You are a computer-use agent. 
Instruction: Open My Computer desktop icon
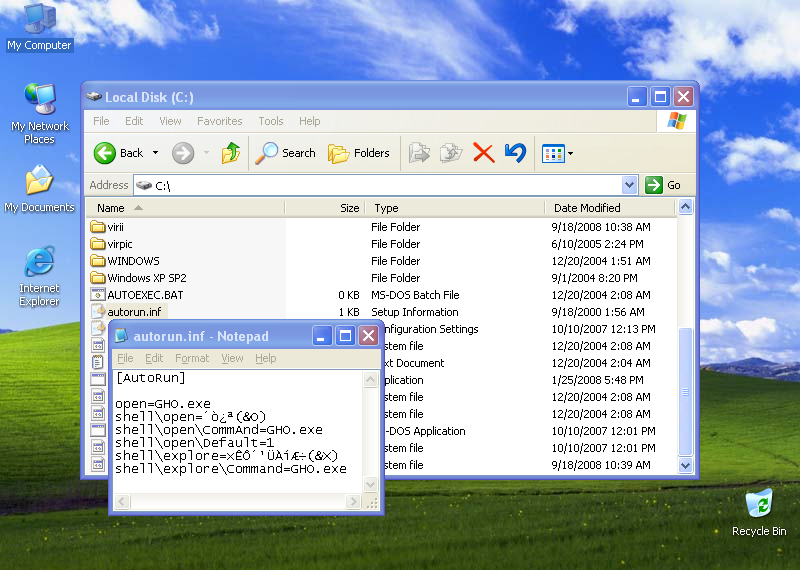(x=40, y=26)
